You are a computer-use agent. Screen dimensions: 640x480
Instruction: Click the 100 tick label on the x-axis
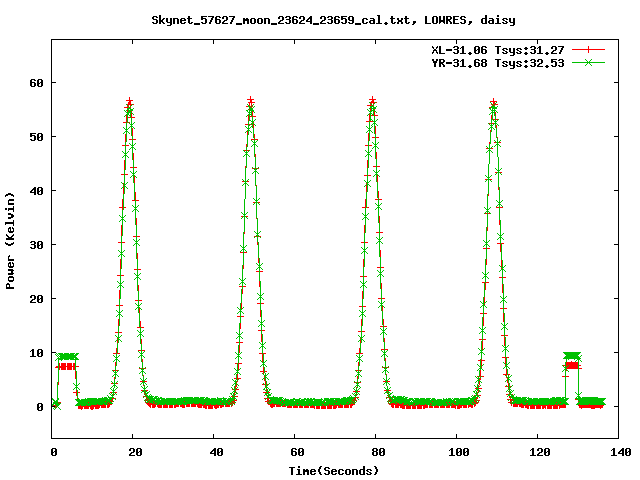pyautogui.click(x=457, y=452)
